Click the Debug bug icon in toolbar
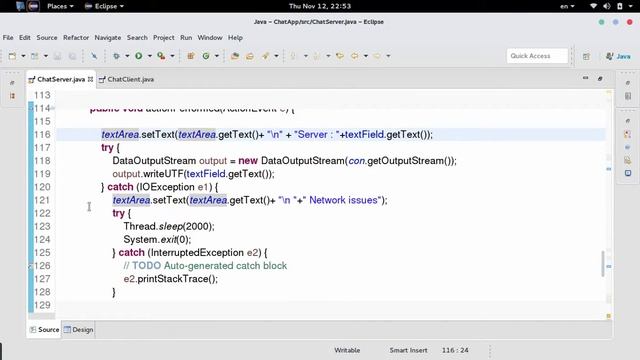This screenshot has width=640, height=360. click(x=116, y=56)
